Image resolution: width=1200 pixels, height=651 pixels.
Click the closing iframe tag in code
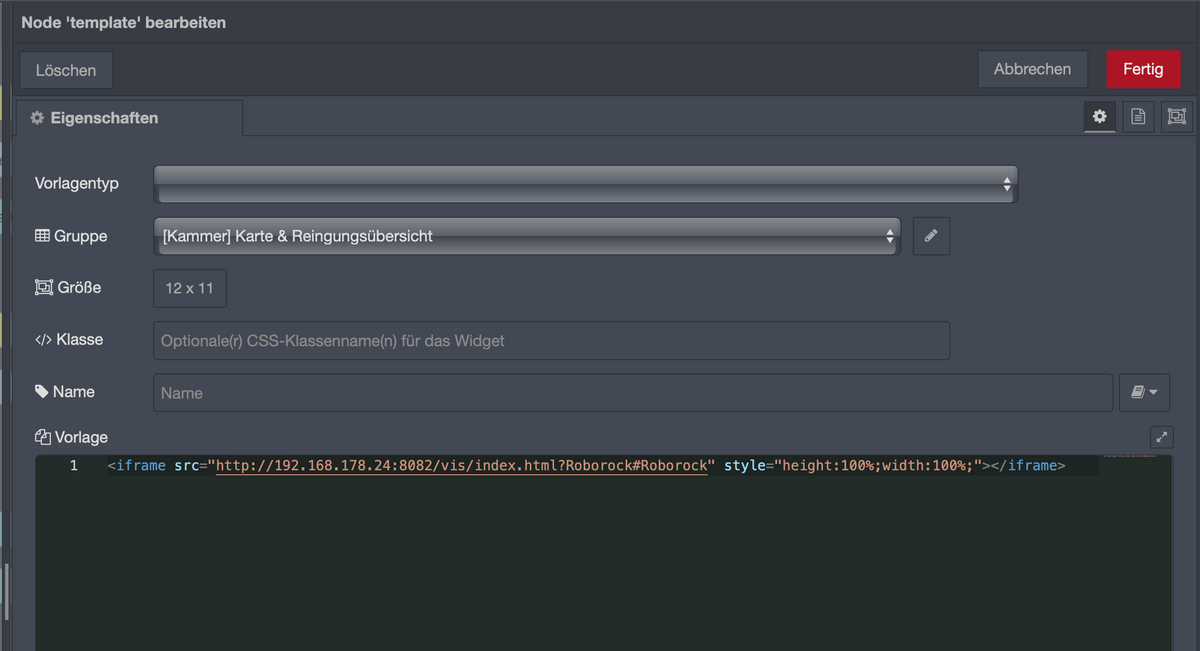[1029, 466]
